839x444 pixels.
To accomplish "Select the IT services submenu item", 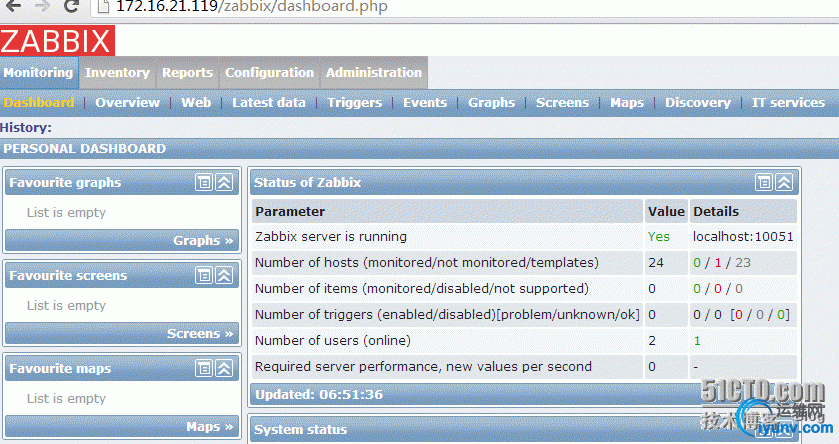I will pyautogui.click(x=788, y=103).
